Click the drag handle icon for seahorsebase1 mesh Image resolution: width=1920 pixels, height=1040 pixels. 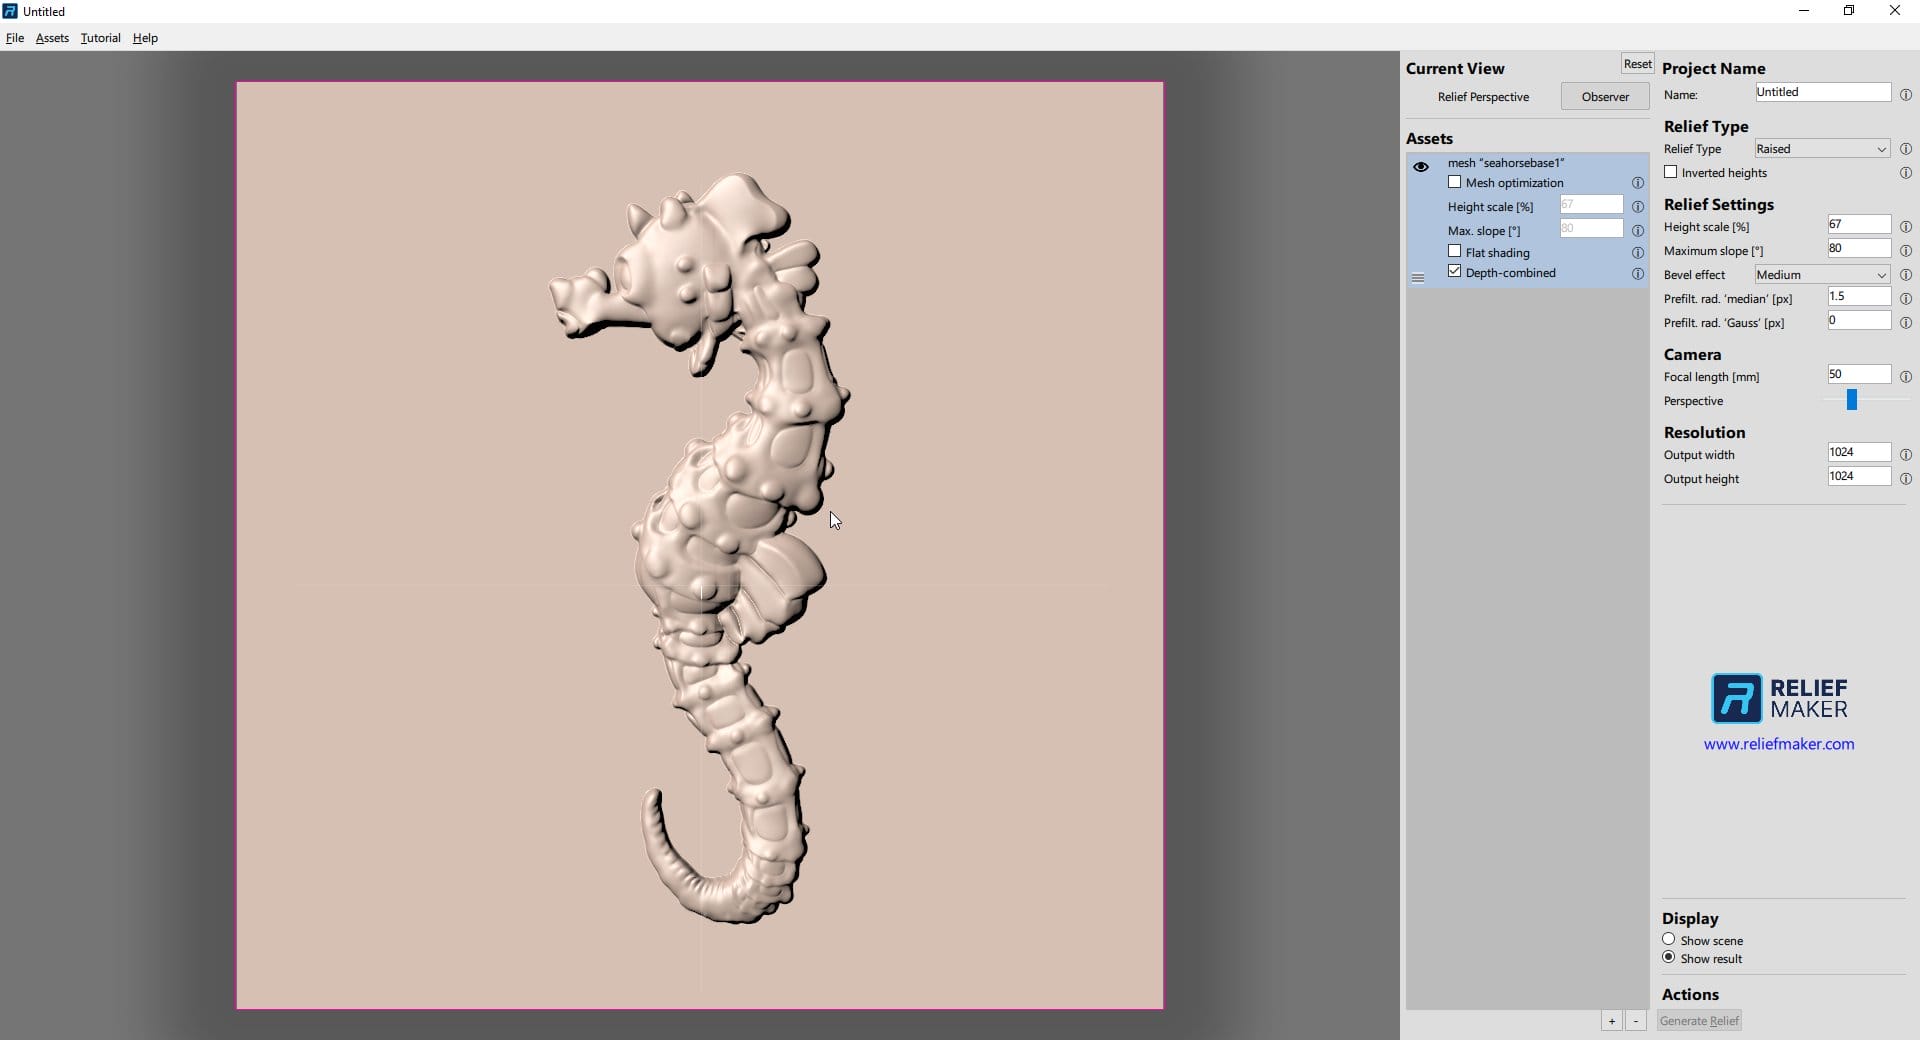pos(1417,278)
